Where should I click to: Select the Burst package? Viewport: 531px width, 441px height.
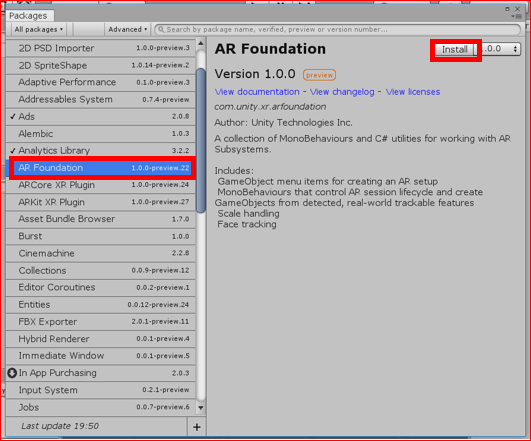click(x=101, y=236)
